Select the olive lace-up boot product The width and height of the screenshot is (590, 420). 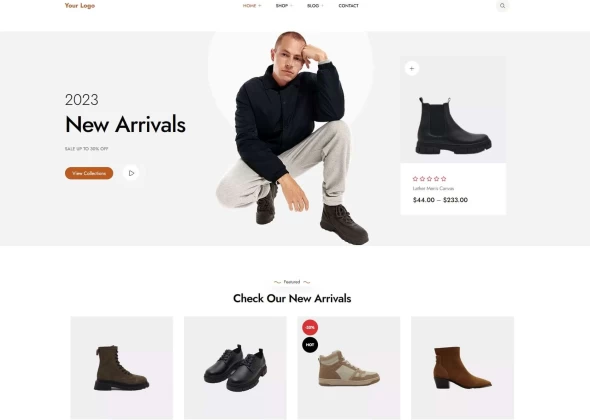pos(122,368)
